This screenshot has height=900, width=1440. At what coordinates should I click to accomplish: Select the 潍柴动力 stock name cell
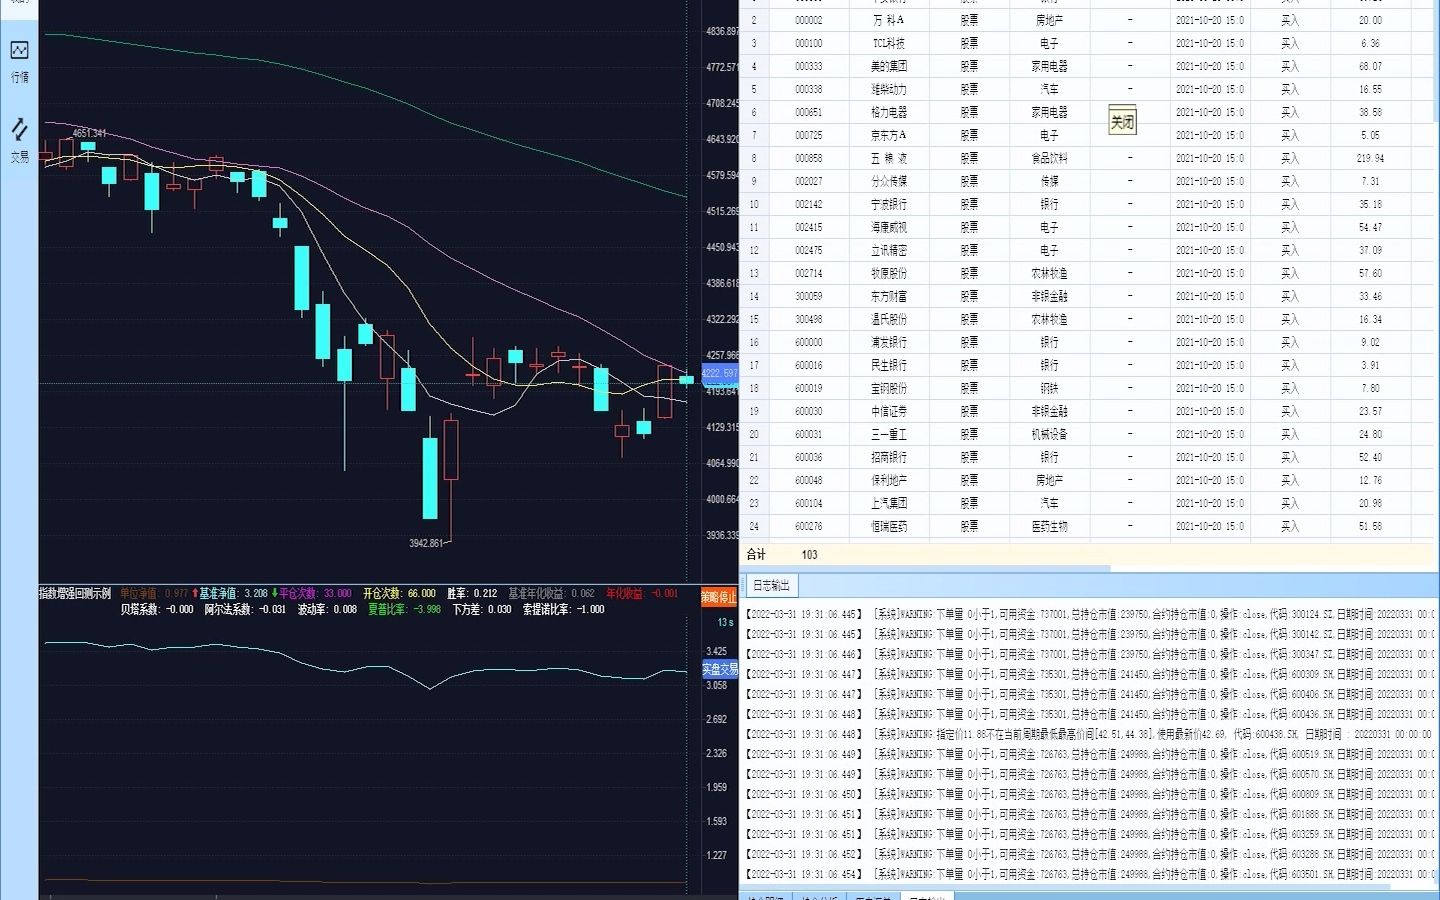[888, 89]
